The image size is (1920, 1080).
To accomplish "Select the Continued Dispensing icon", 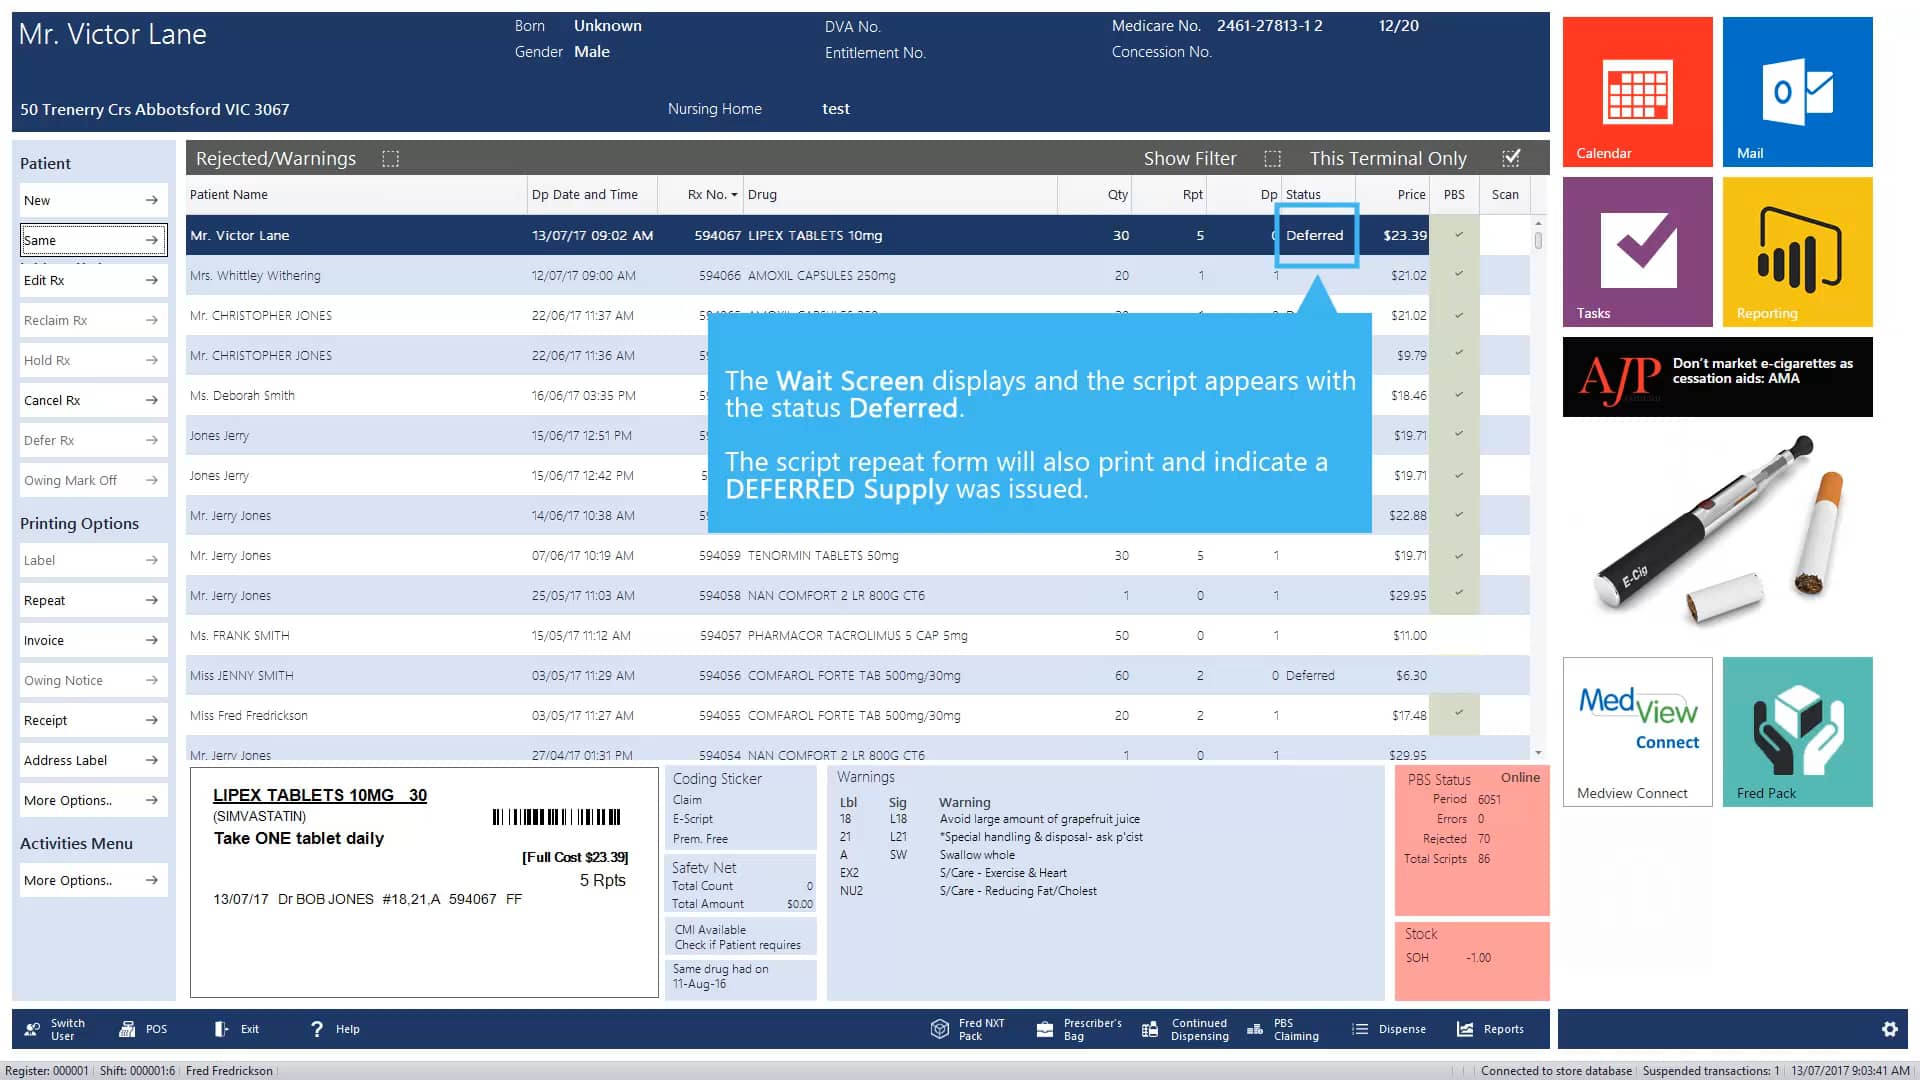I will (x=1185, y=1028).
